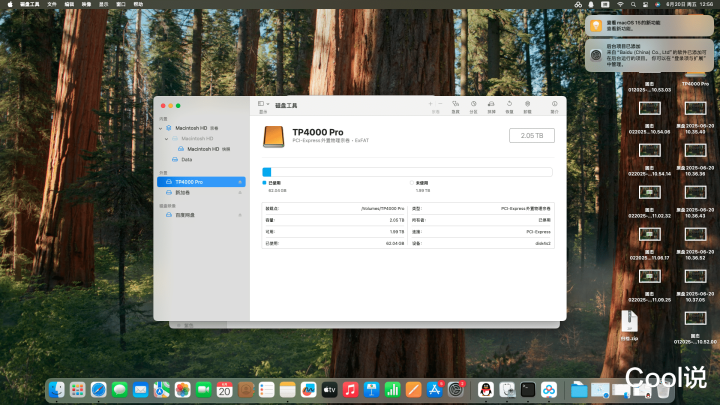Open System Settings from the Dock

(x=456, y=390)
